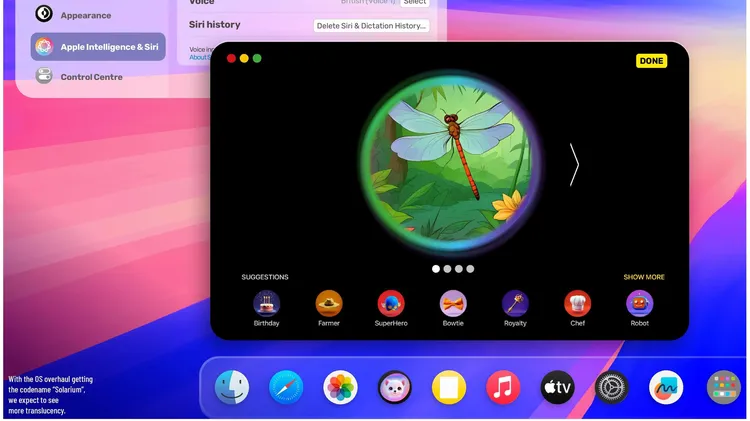Select the fourth page indicator dot
Screen dimensions: 750x421
point(470,269)
